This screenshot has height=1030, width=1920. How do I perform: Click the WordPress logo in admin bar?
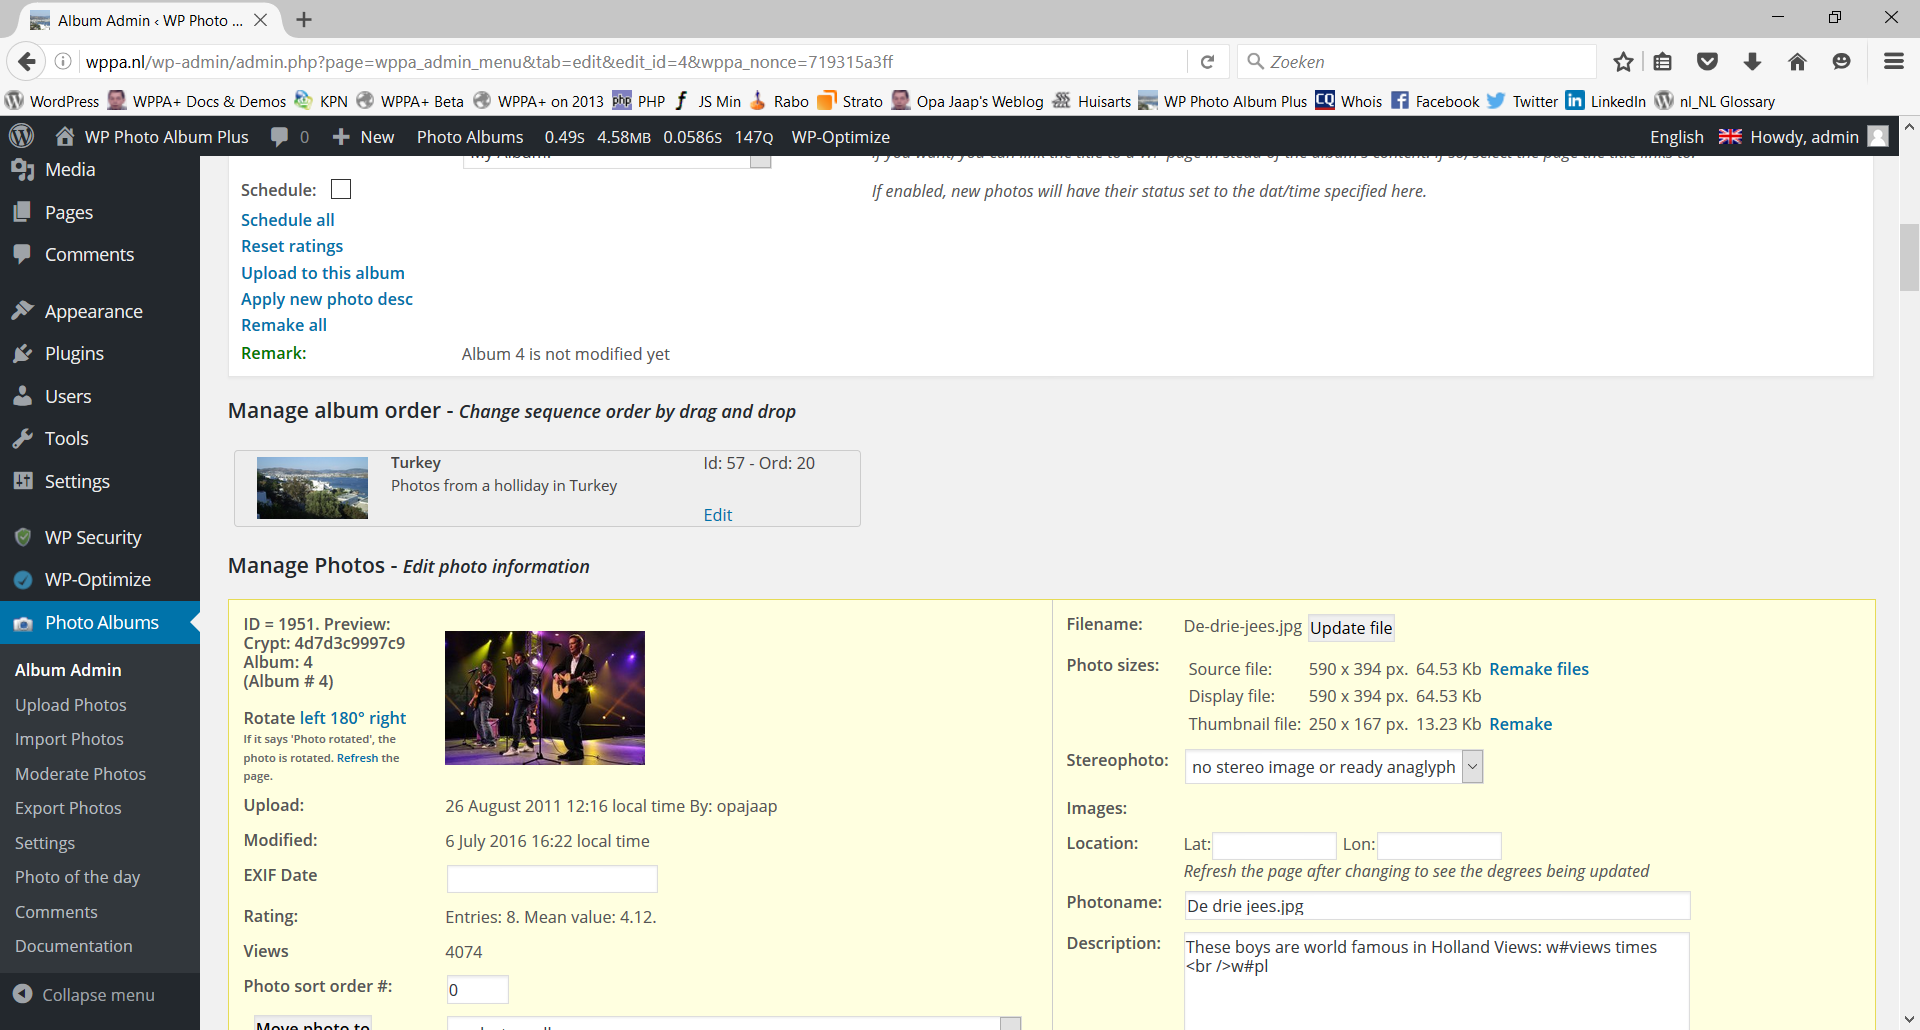(x=22, y=136)
